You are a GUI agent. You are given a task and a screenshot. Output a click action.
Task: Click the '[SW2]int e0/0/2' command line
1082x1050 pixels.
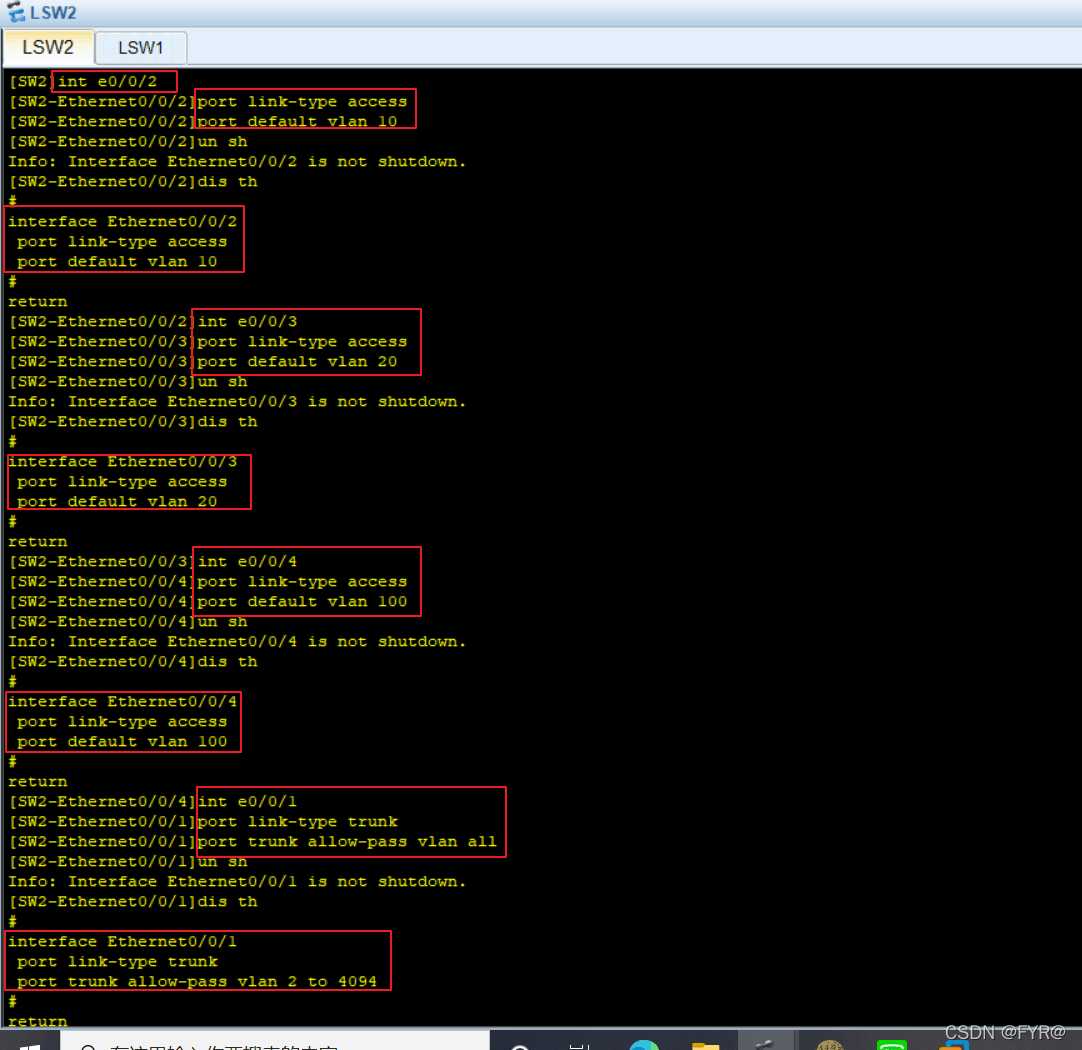click(x=83, y=81)
